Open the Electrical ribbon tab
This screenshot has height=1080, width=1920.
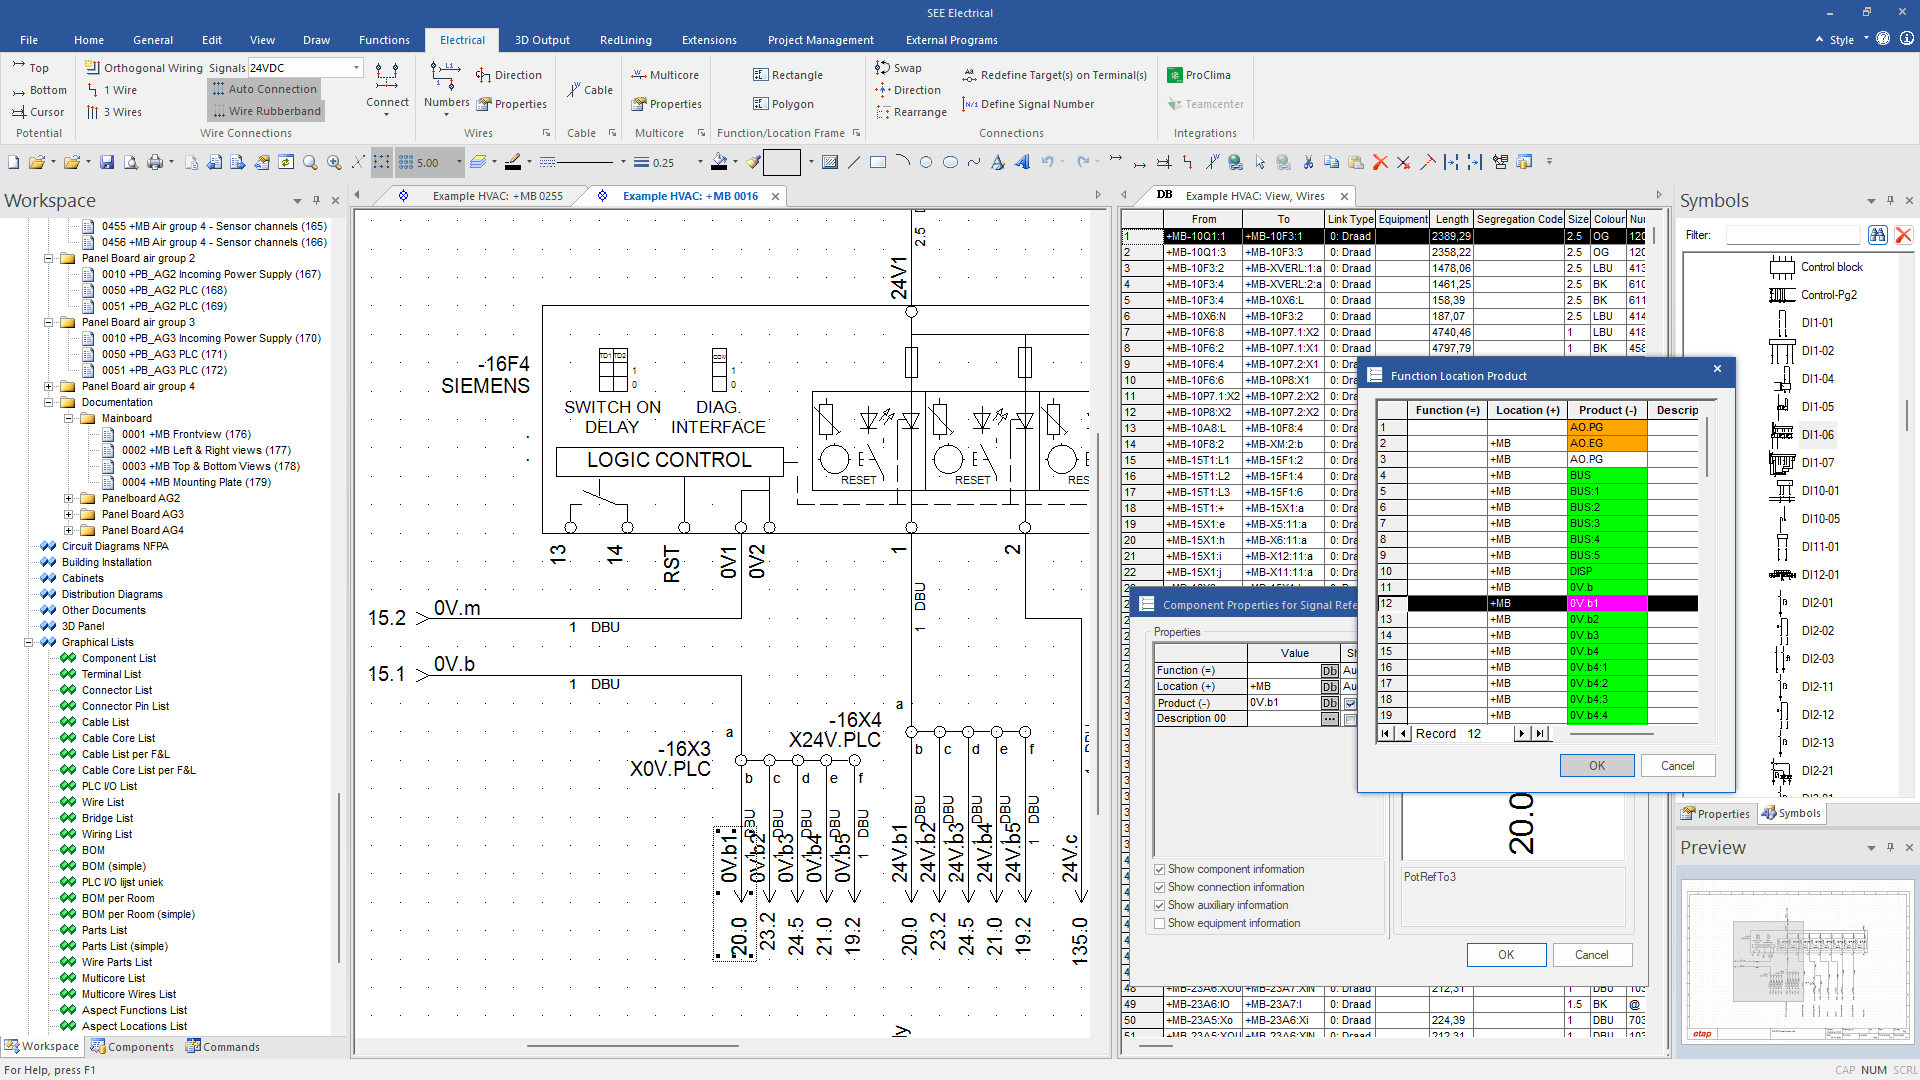[x=465, y=40]
